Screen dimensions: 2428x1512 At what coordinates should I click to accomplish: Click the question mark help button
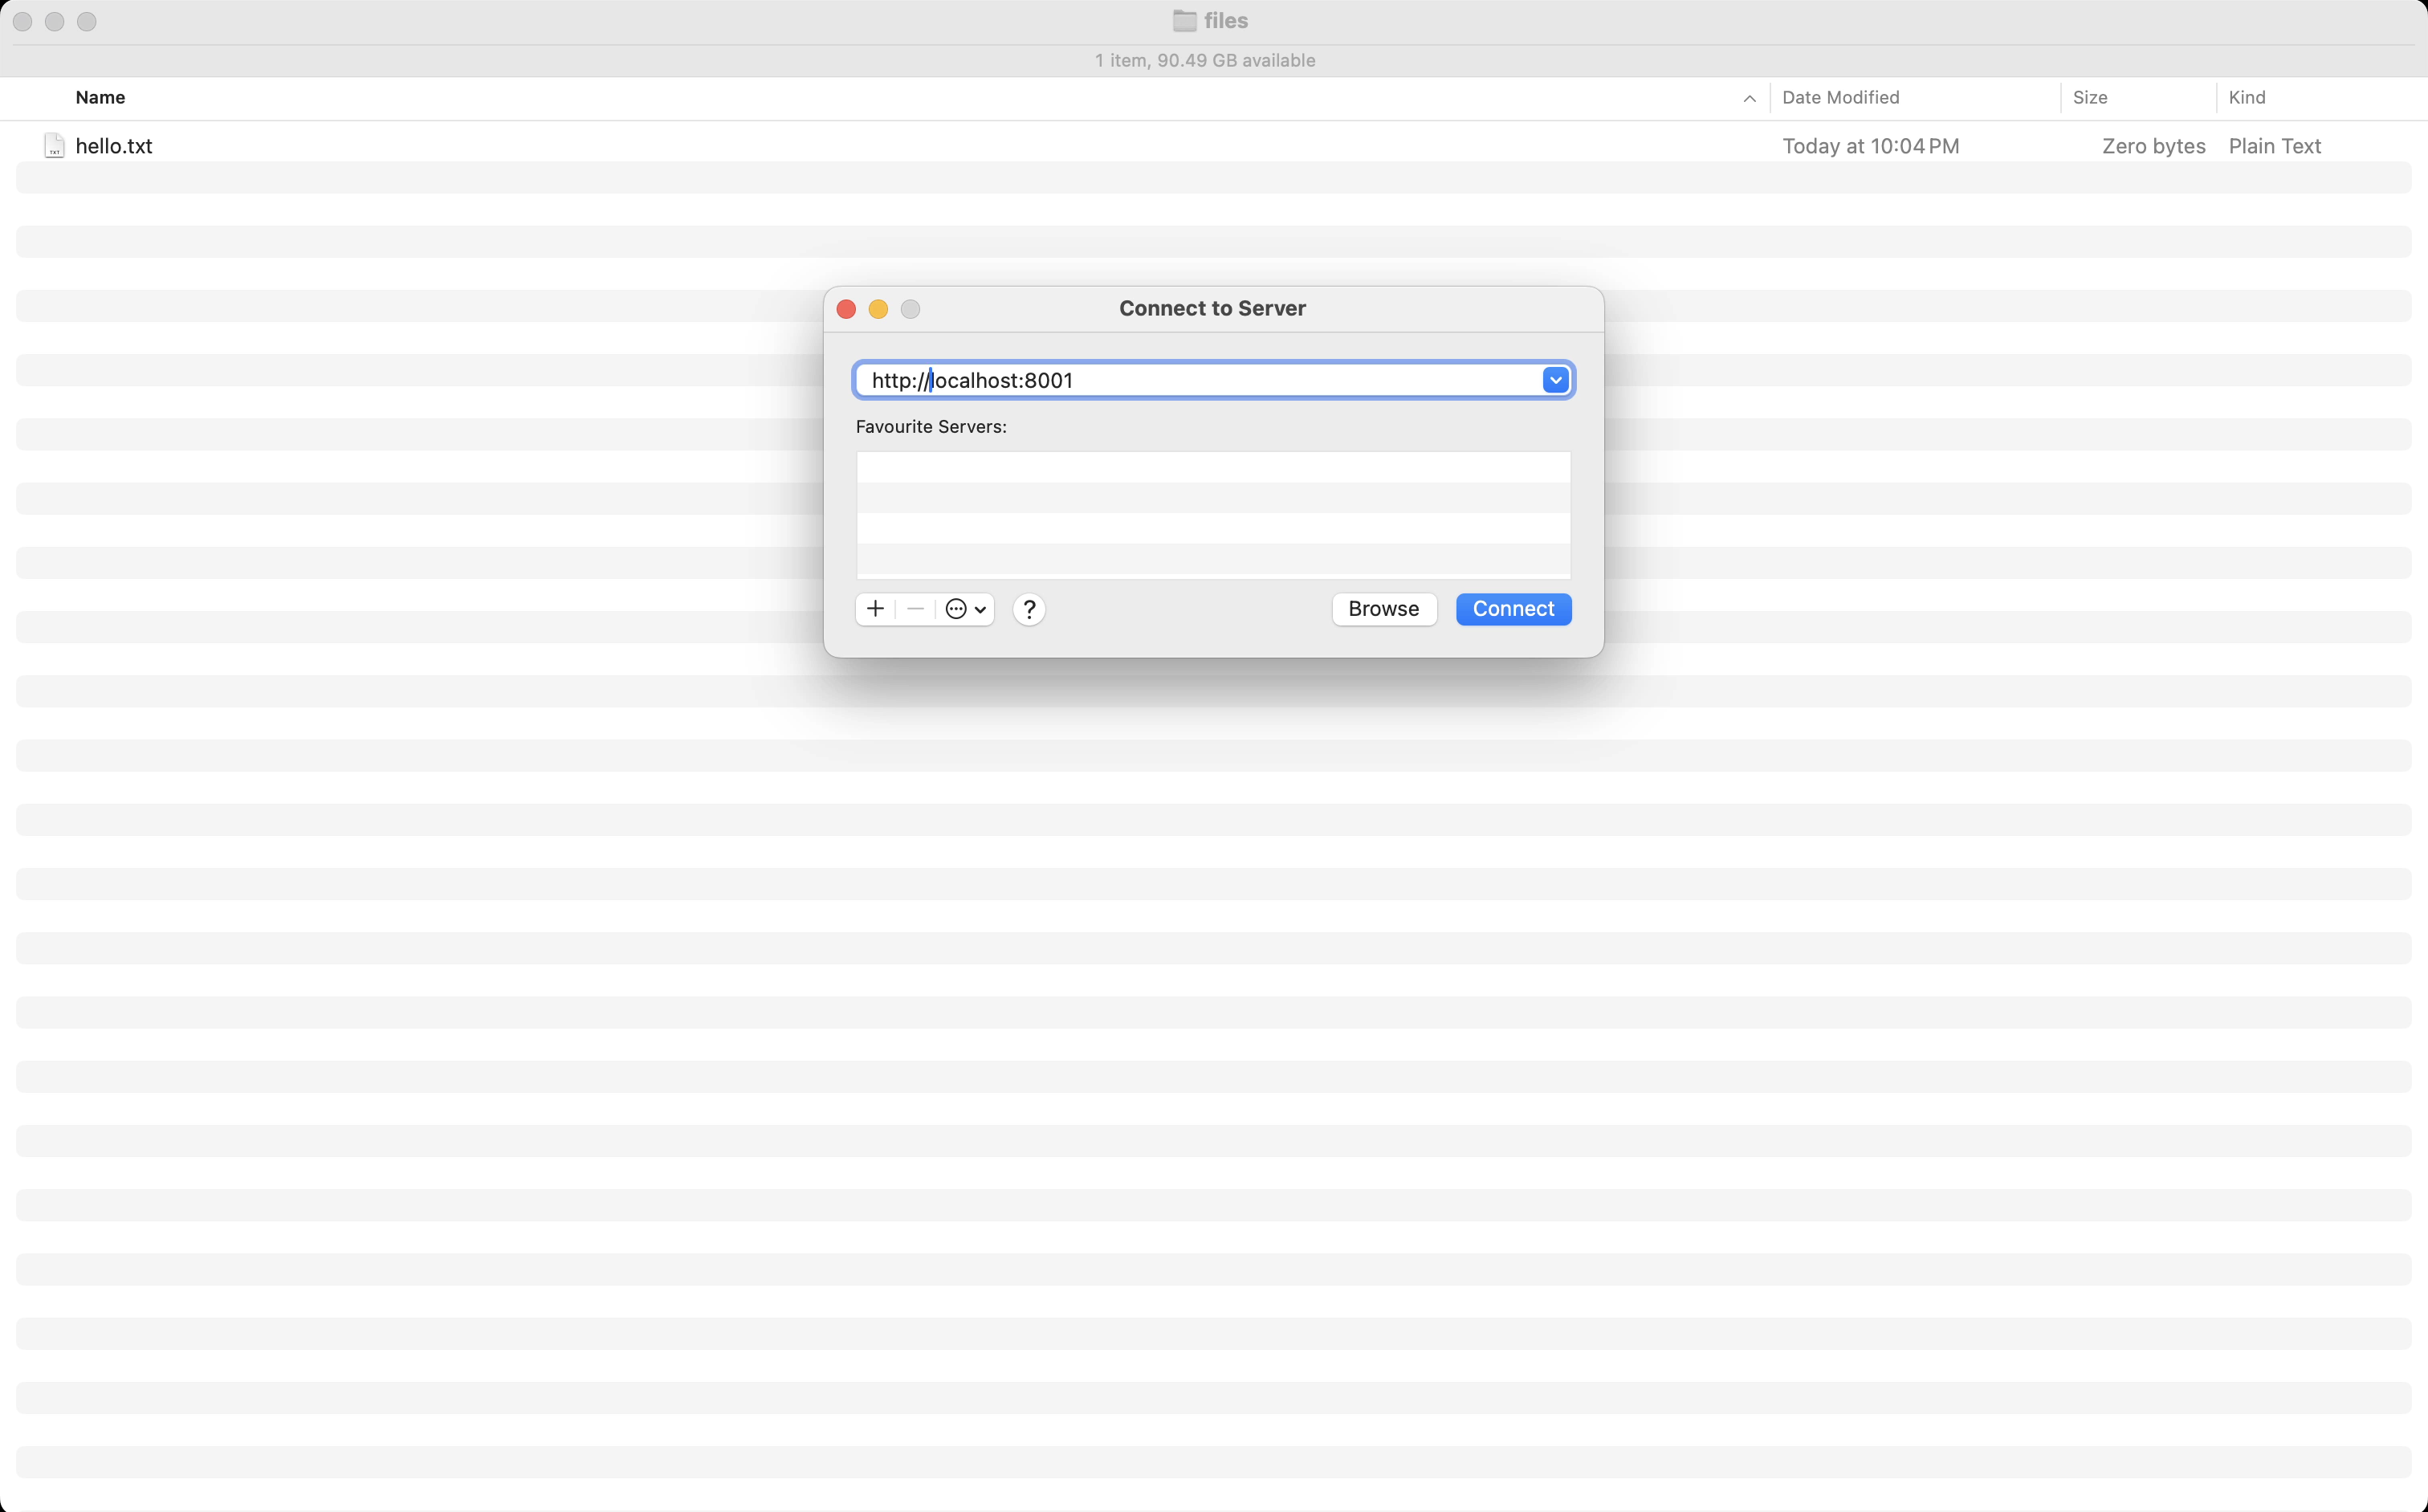click(x=1029, y=609)
